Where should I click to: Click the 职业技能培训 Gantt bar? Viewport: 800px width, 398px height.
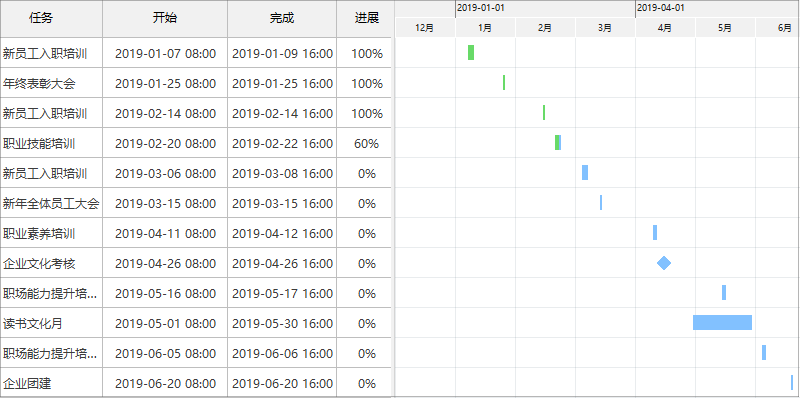click(x=558, y=142)
